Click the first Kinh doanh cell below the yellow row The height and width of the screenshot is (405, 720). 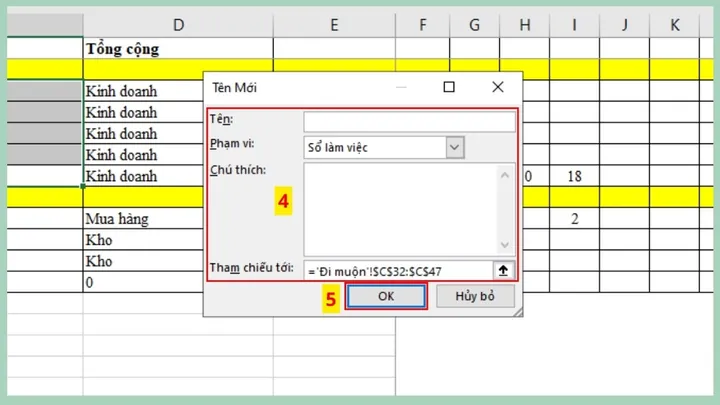(x=143, y=91)
